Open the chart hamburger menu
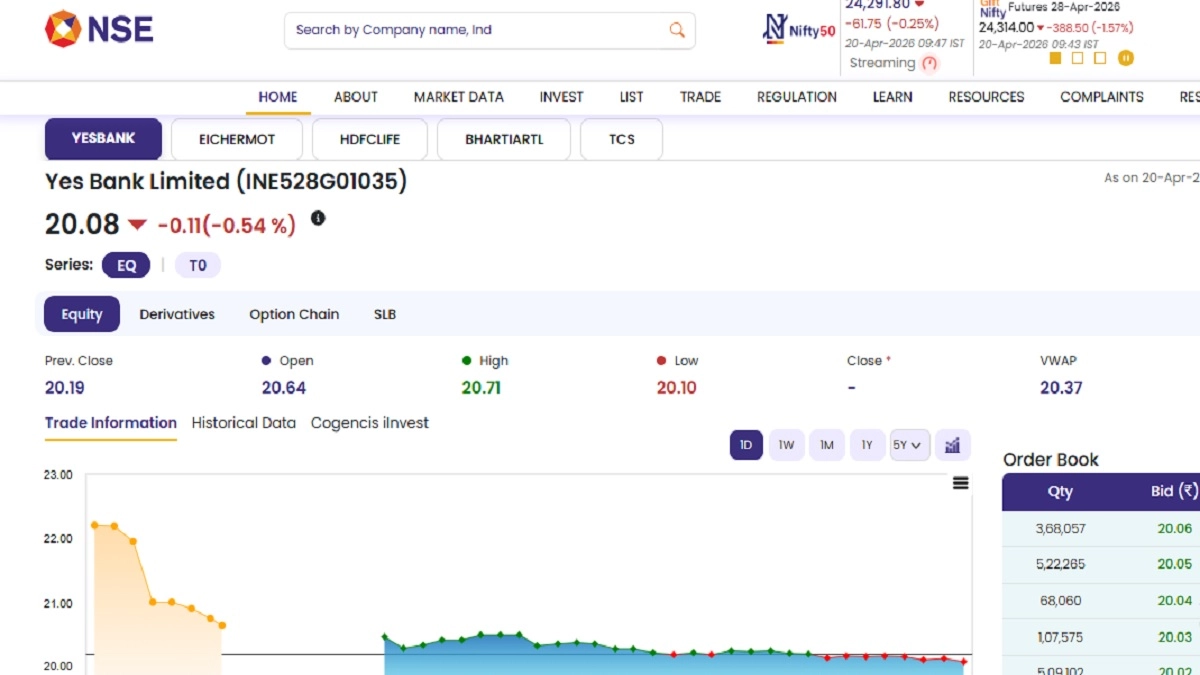 tap(960, 483)
